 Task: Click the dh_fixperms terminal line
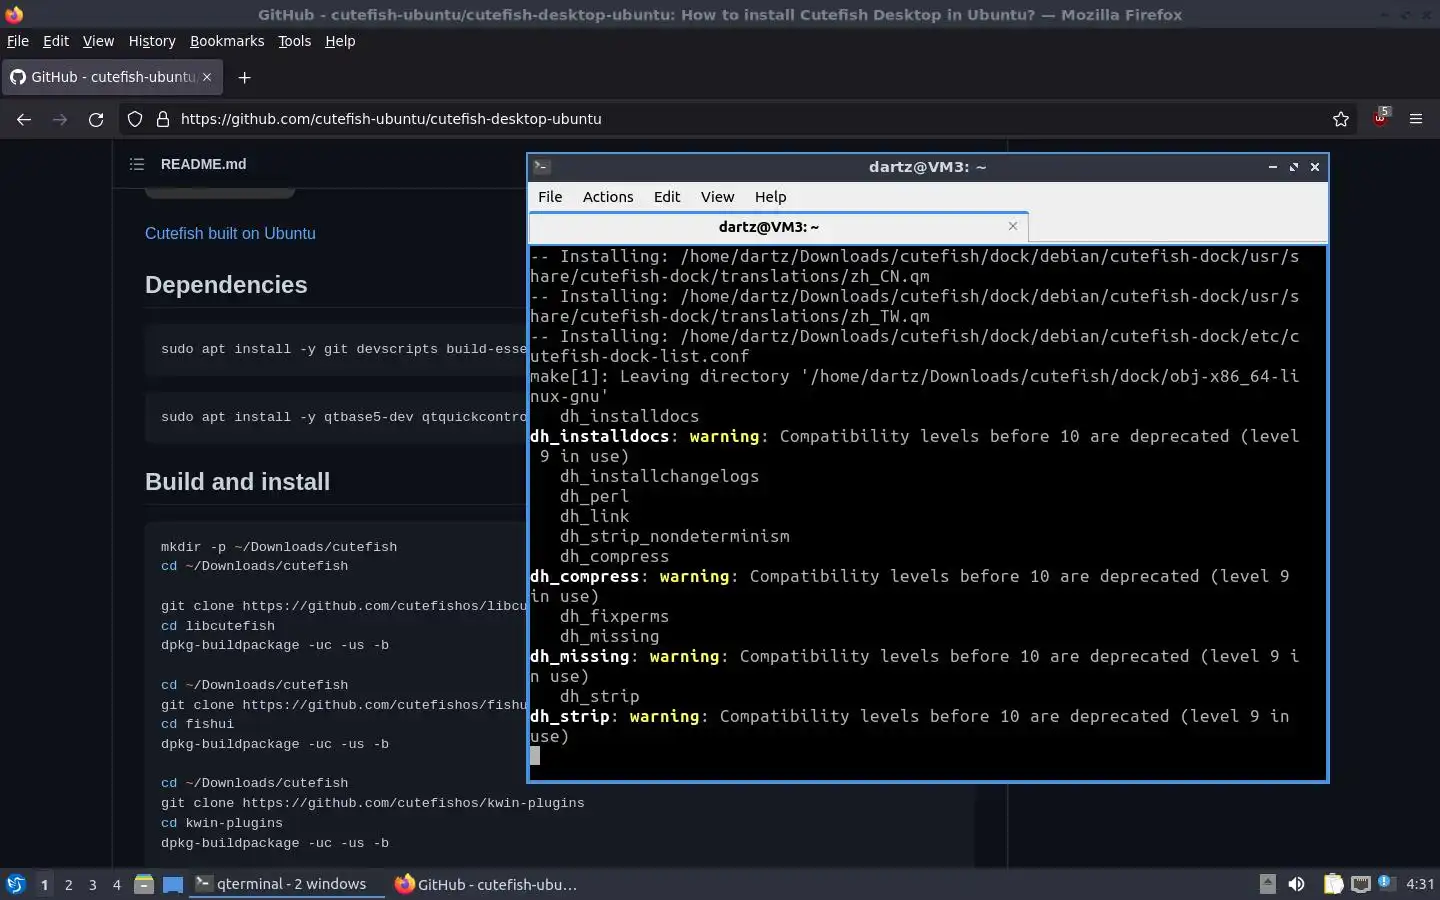tap(614, 616)
